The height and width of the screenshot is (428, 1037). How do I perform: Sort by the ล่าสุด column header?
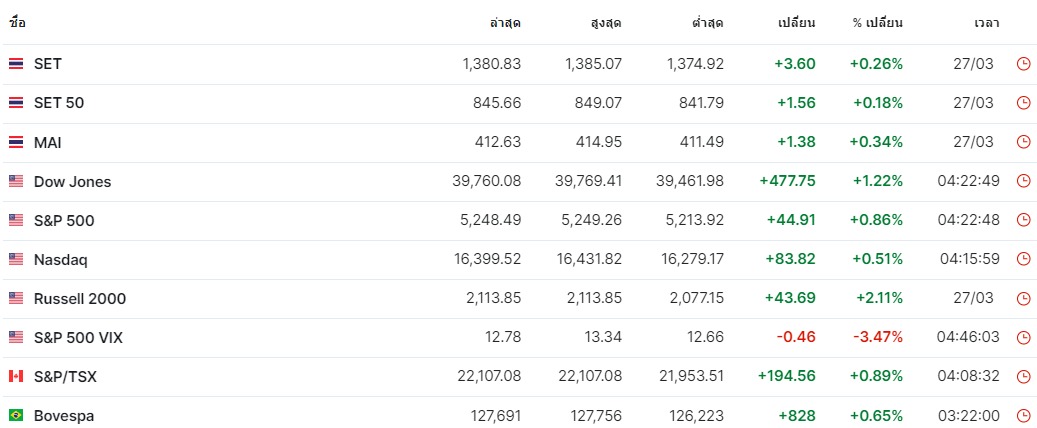(x=505, y=23)
